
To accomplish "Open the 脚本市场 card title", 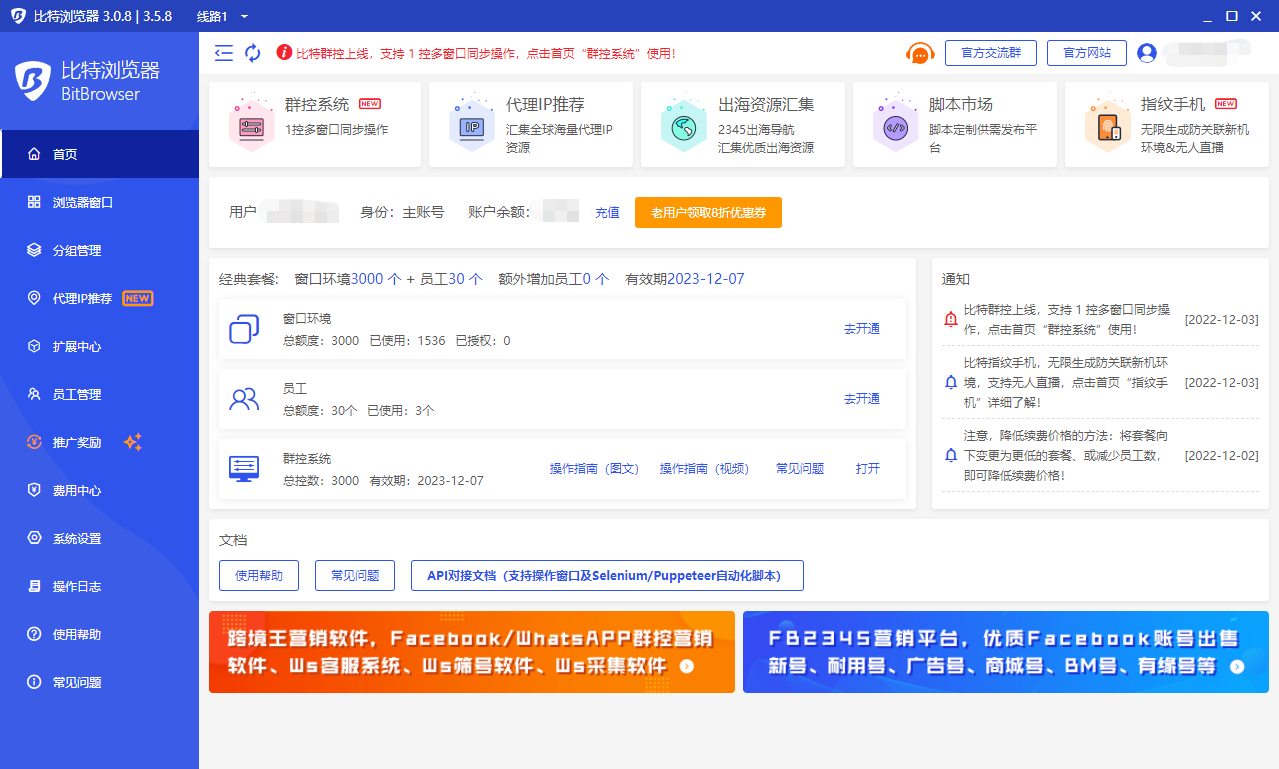I will [961, 104].
